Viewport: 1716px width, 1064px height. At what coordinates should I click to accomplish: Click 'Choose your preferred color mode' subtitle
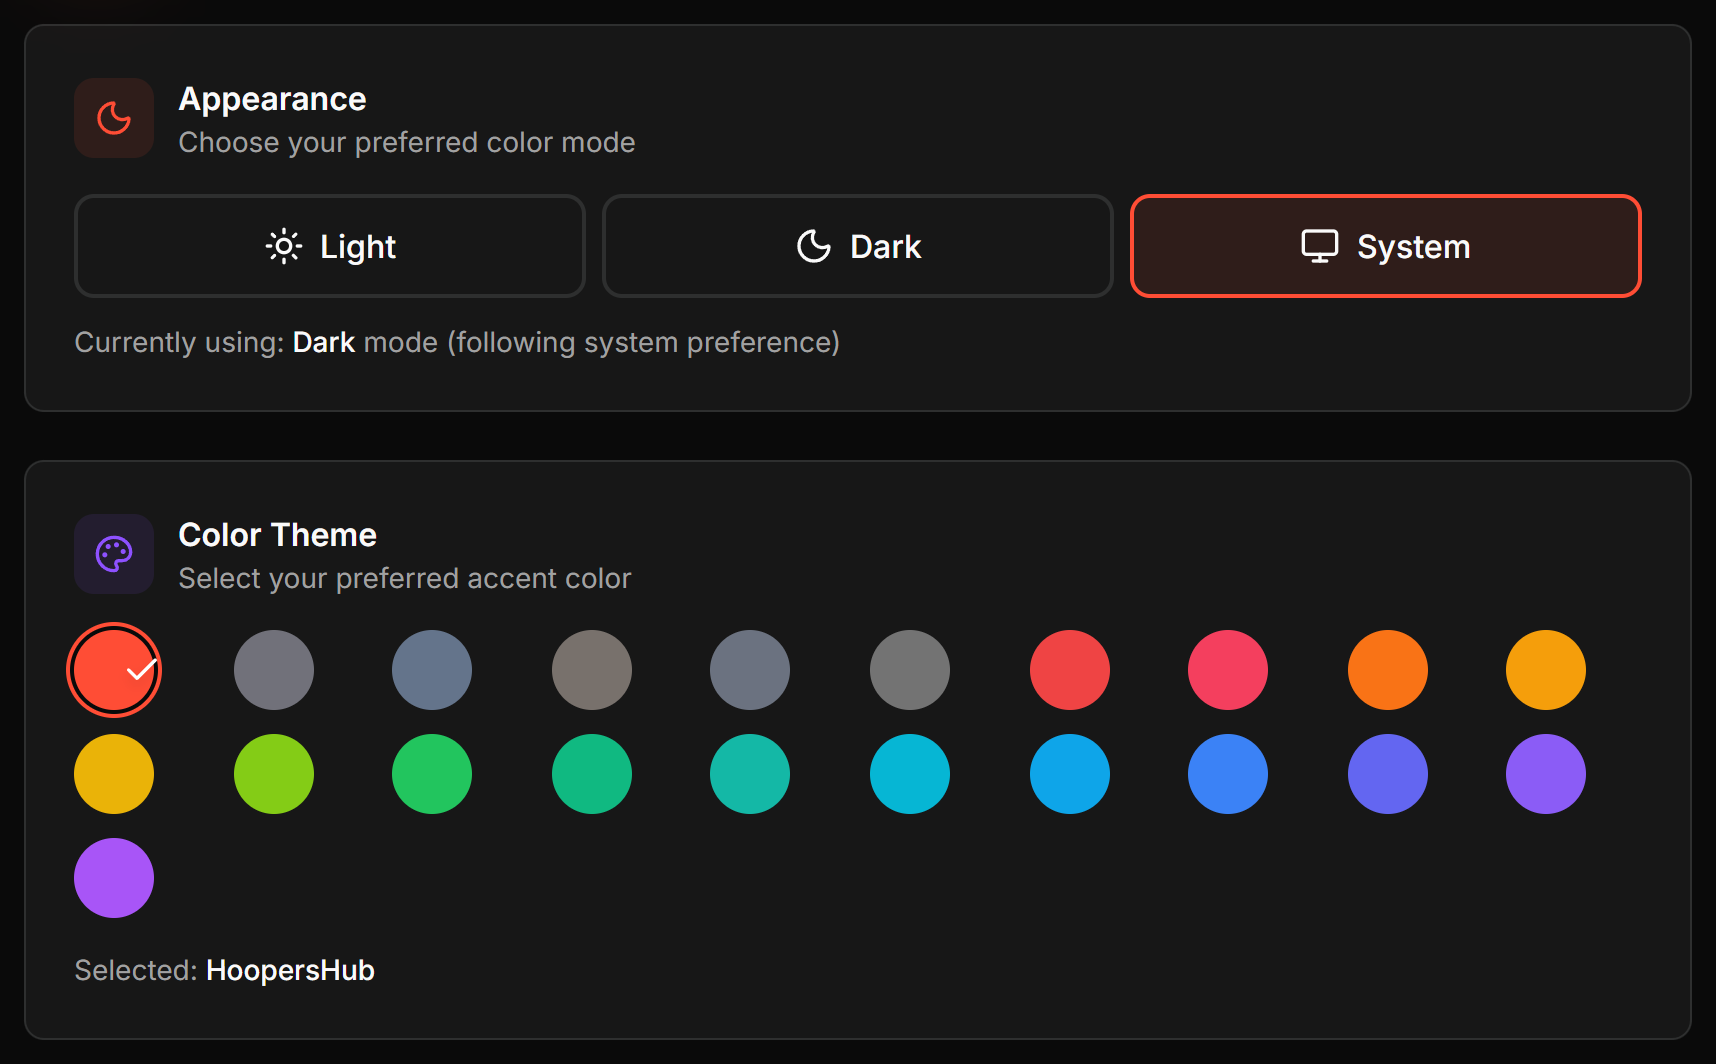(407, 142)
